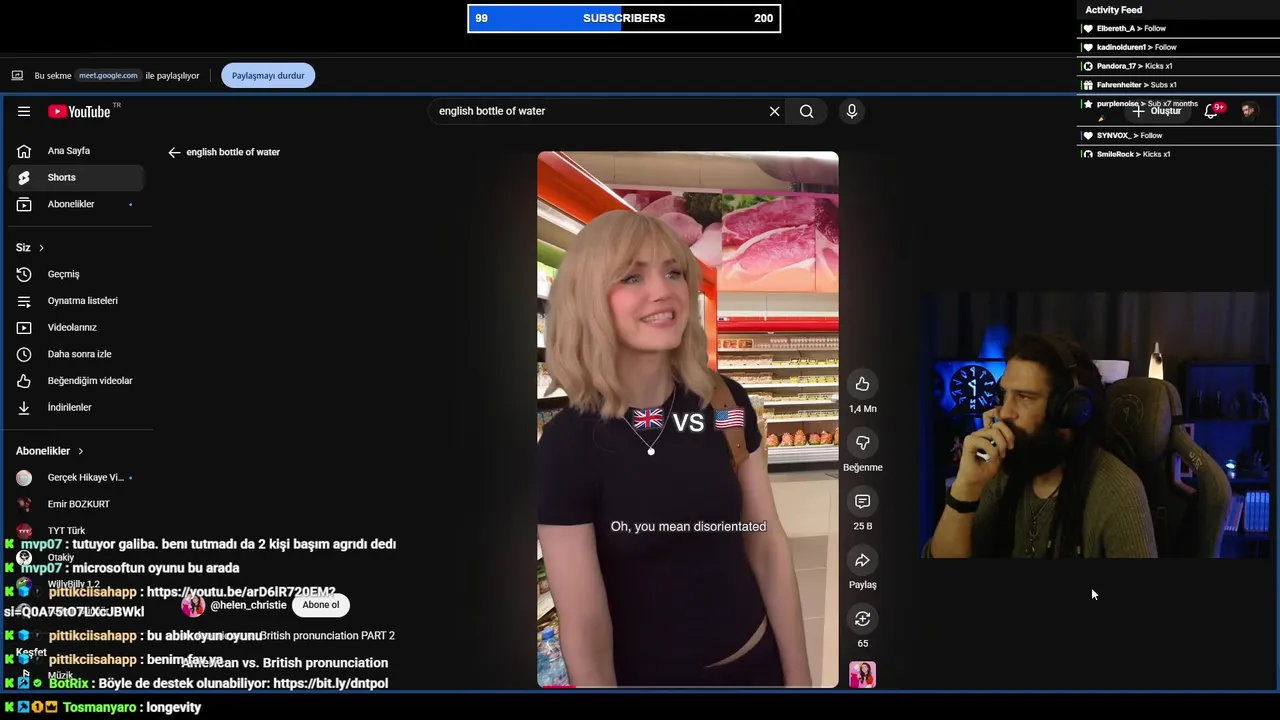Click Fahrenheiter Subs x1 entry
Screen dimensions: 1280x720
click(x=1178, y=85)
